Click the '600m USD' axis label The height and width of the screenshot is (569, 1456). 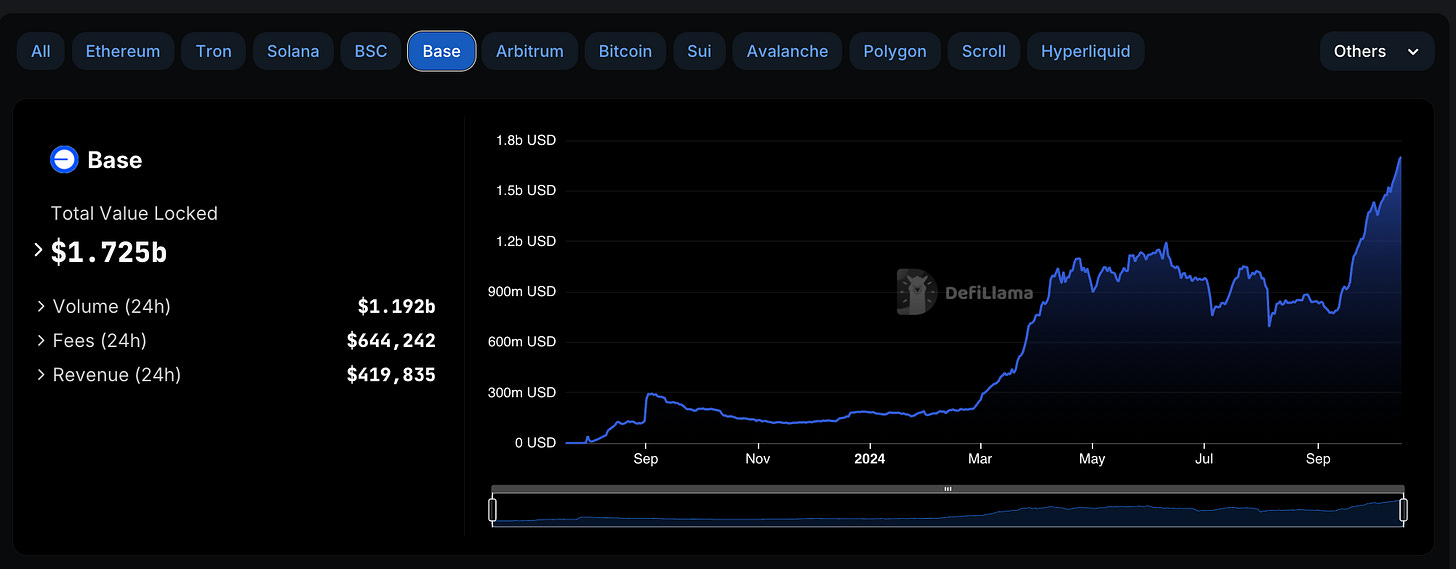(x=524, y=341)
